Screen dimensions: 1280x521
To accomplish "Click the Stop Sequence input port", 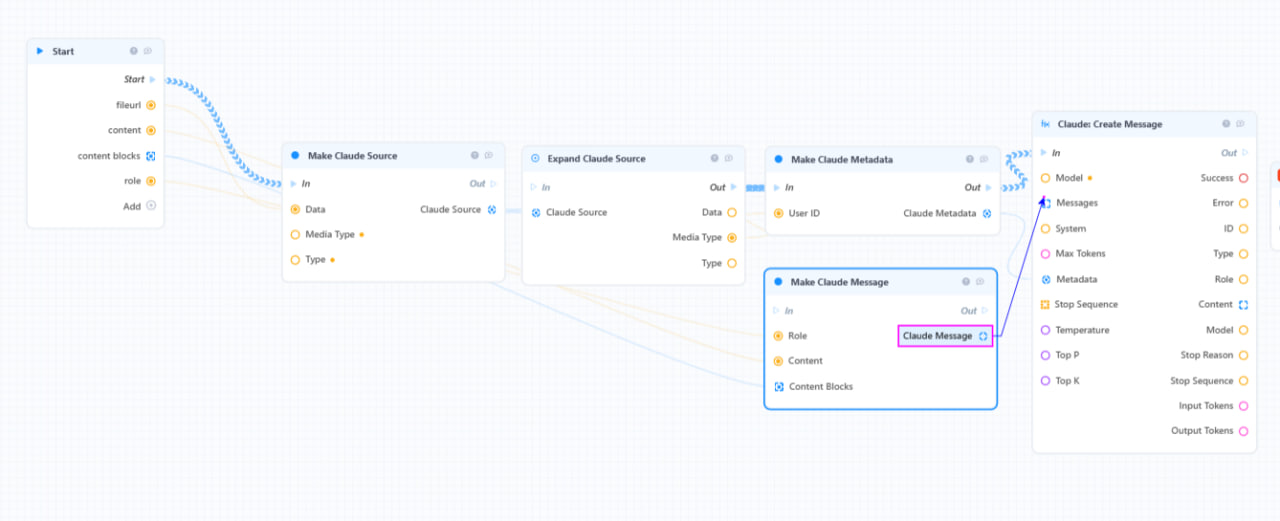I will (1045, 304).
